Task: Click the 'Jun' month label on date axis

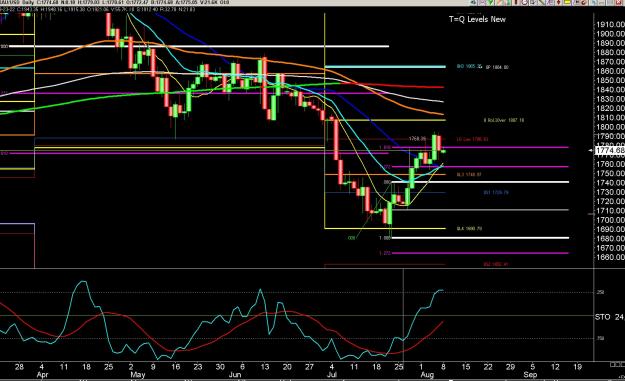Action: [x=235, y=375]
